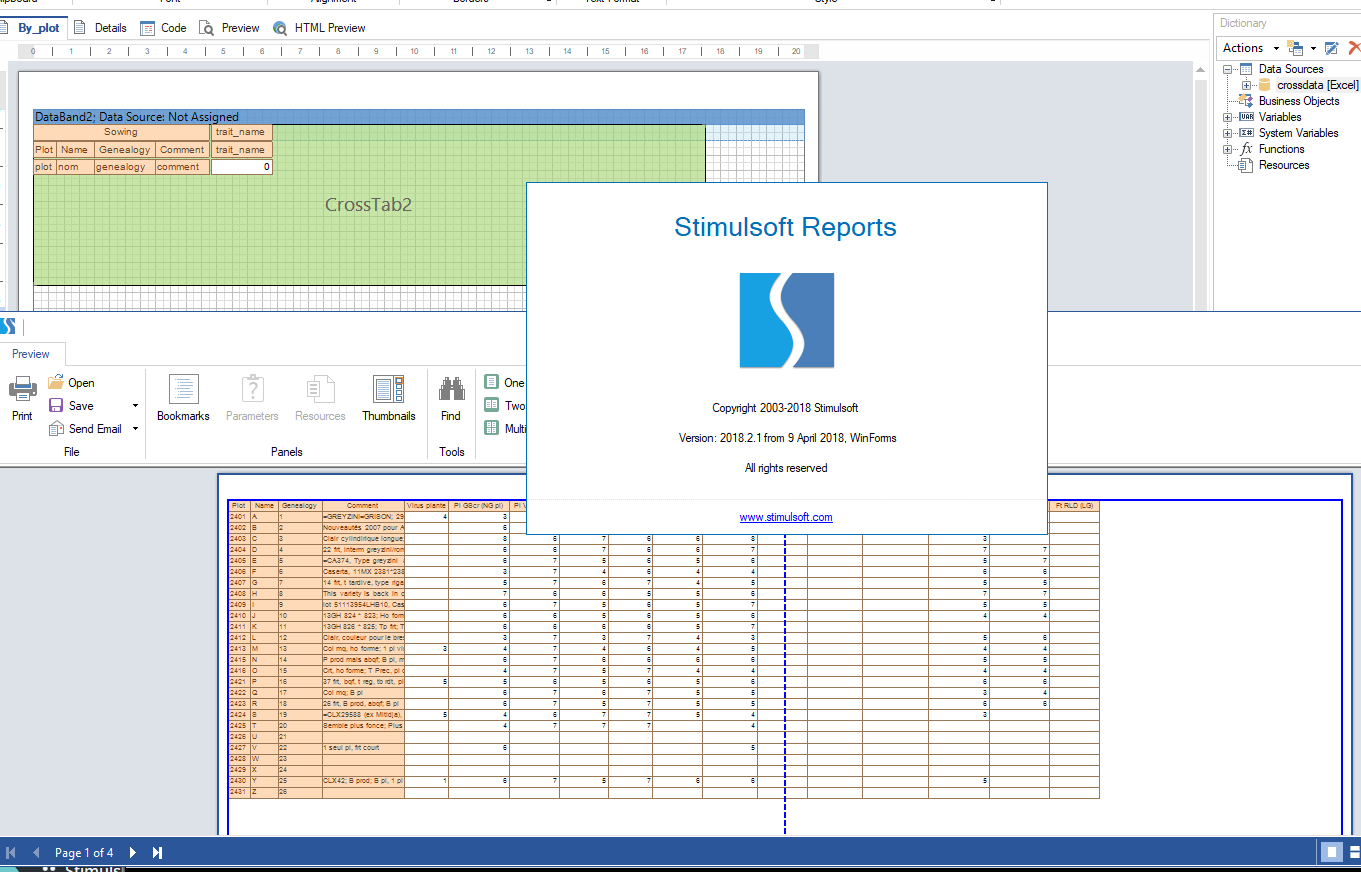Open the Dictionary Actions dropdown

click(1250, 48)
